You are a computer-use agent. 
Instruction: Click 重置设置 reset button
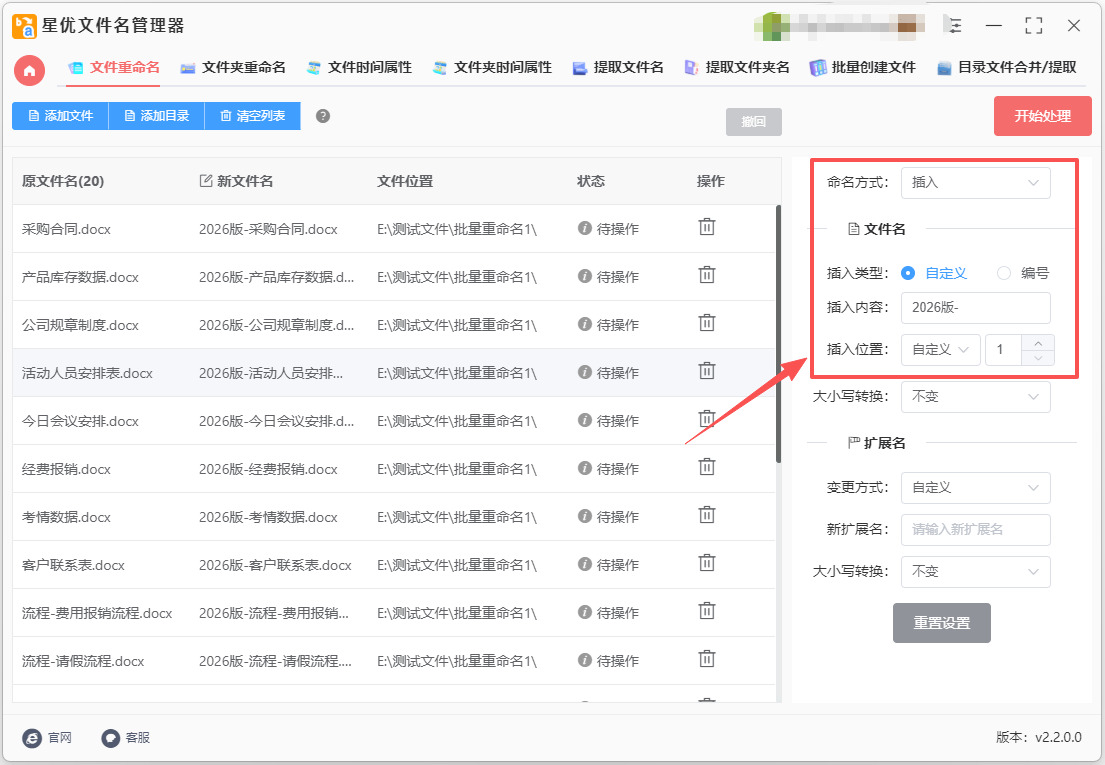click(942, 623)
